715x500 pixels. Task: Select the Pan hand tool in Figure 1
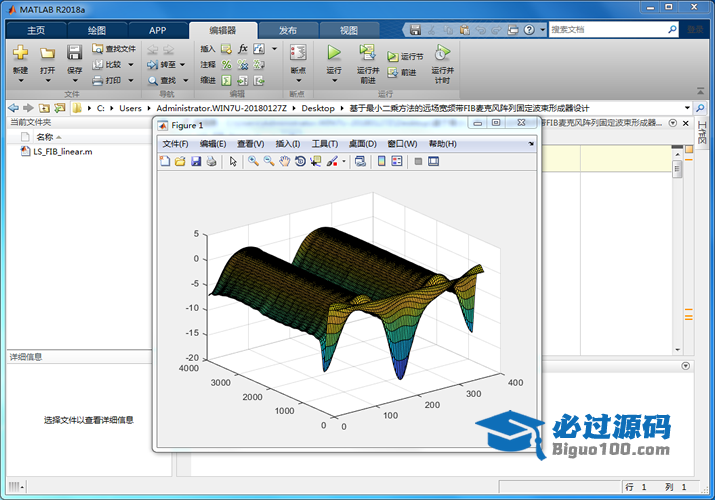coord(285,161)
